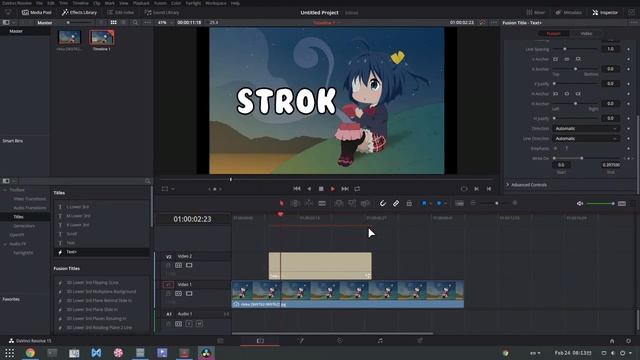Collapse the Toolbox tree

point(5,190)
